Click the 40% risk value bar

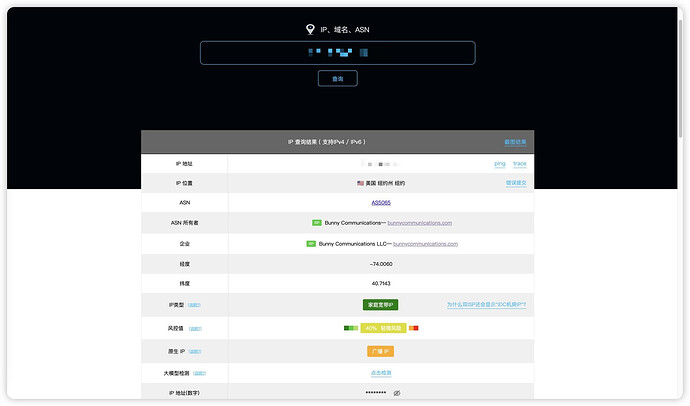(383, 328)
